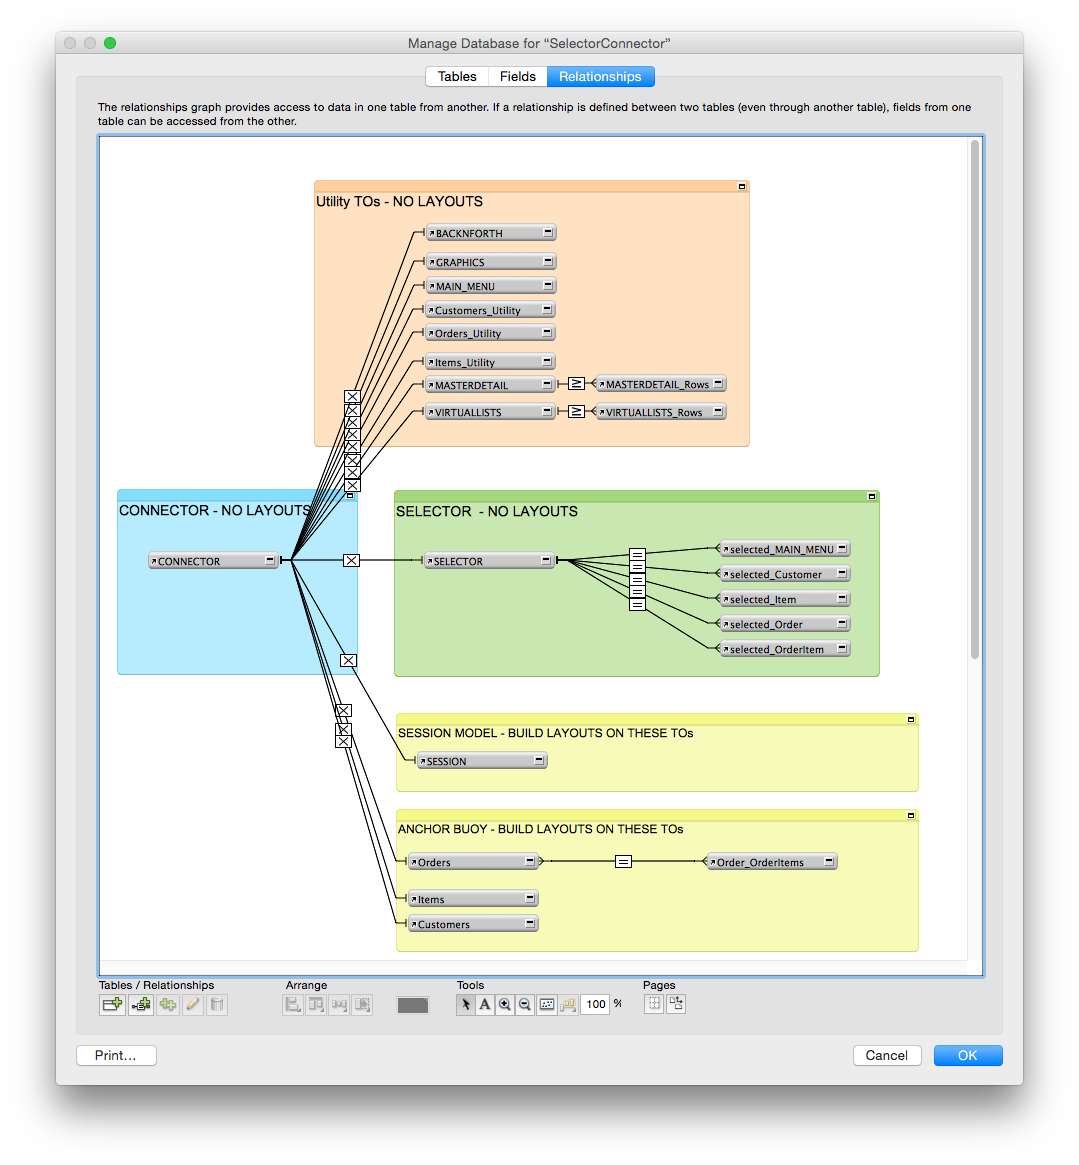Click the Print... button
This screenshot has height=1165, width=1079.
pyautogui.click(x=116, y=1055)
